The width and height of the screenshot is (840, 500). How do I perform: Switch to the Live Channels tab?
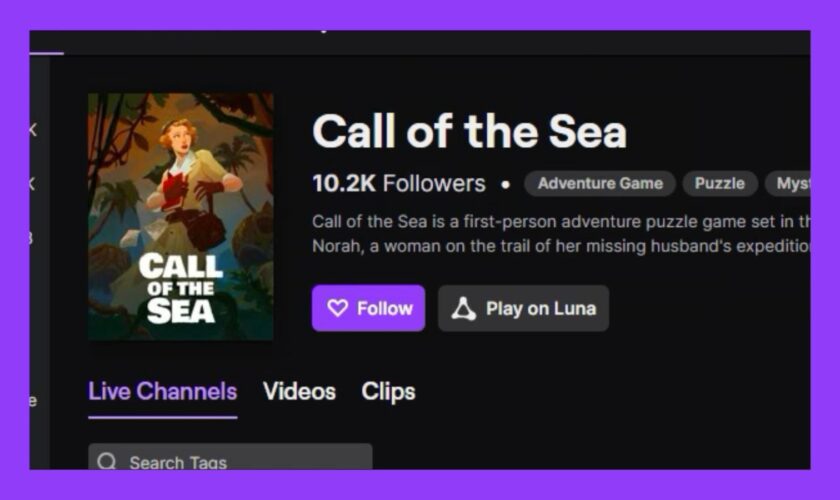162,391
